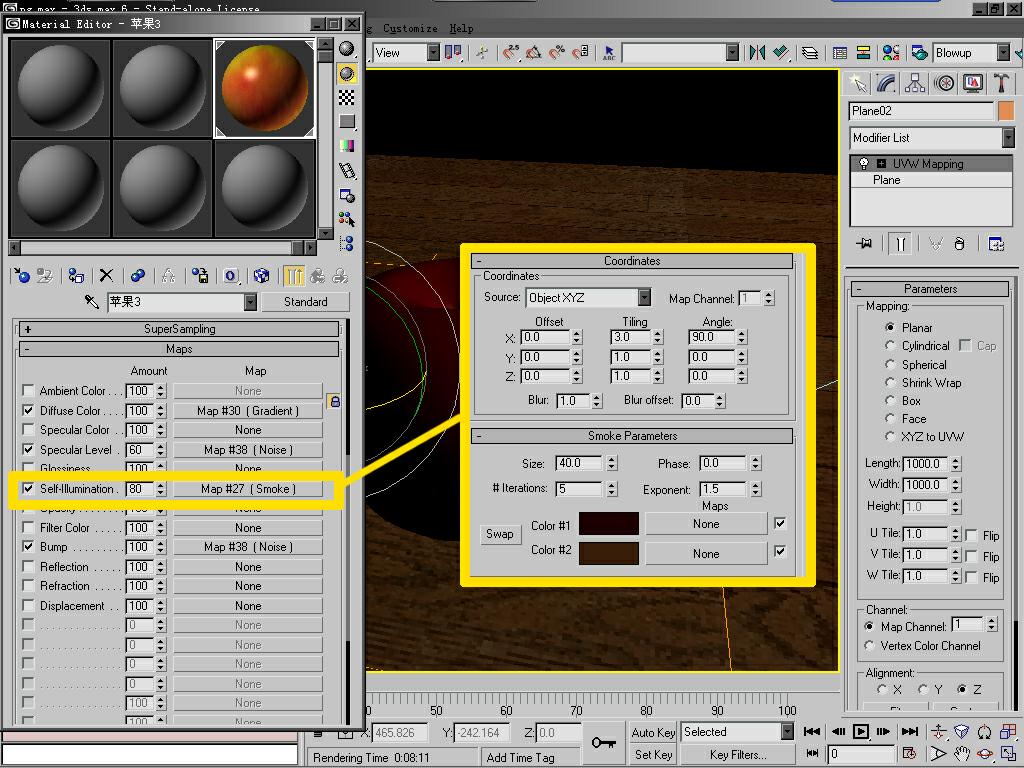Screen dimensions: 1024x768
Task: Open the Utilities command panel tab
Action: (1000, 84)
